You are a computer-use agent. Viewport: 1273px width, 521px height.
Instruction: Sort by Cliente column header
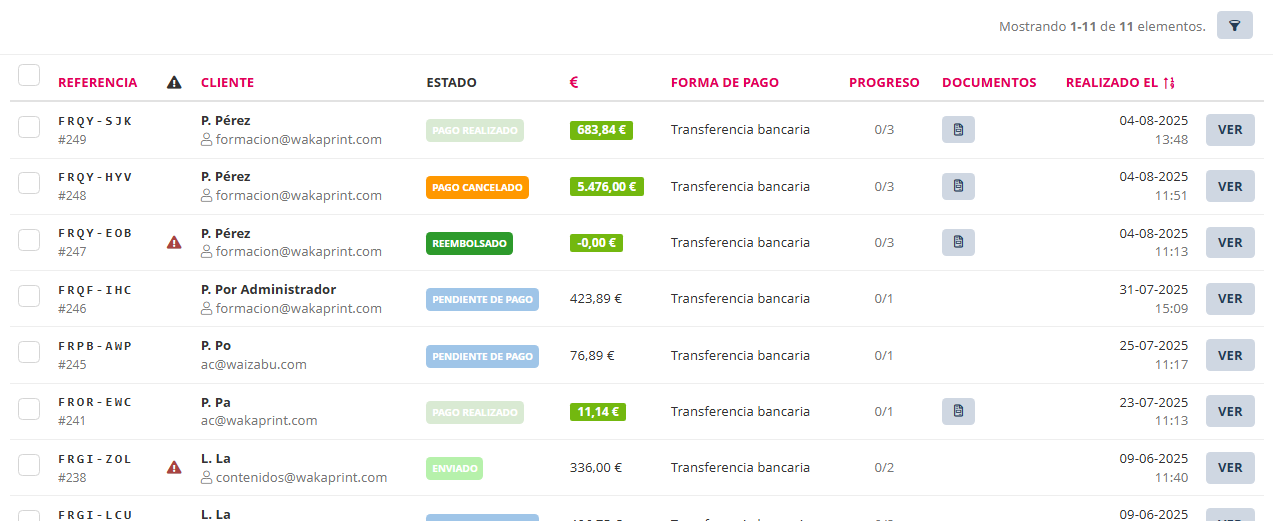coord(227,83)
